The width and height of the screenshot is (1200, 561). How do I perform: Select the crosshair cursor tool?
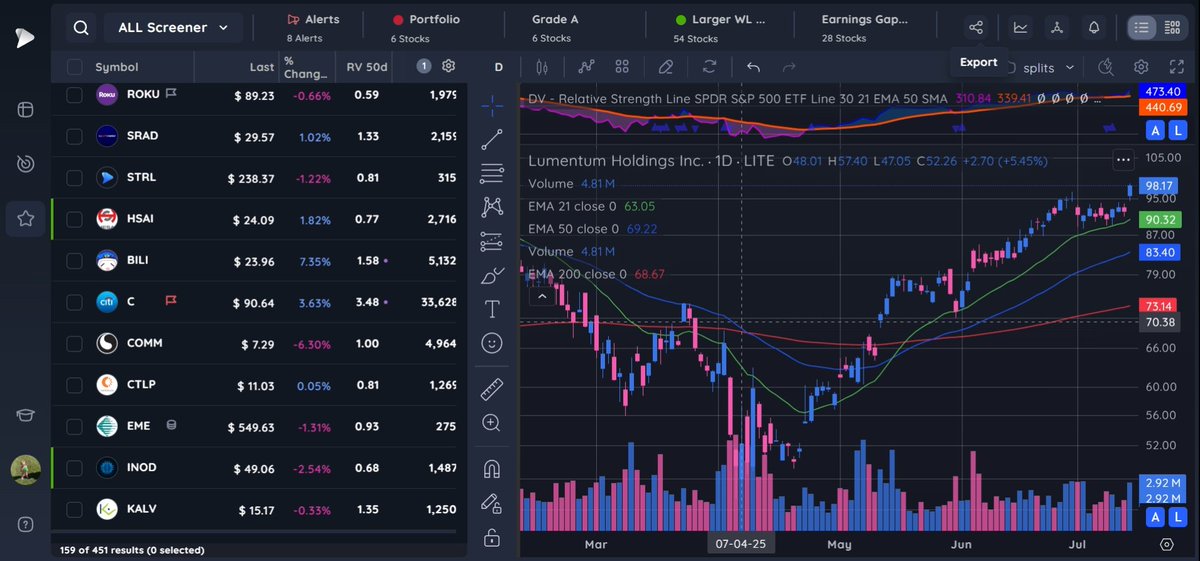click(x=492, y=105)
